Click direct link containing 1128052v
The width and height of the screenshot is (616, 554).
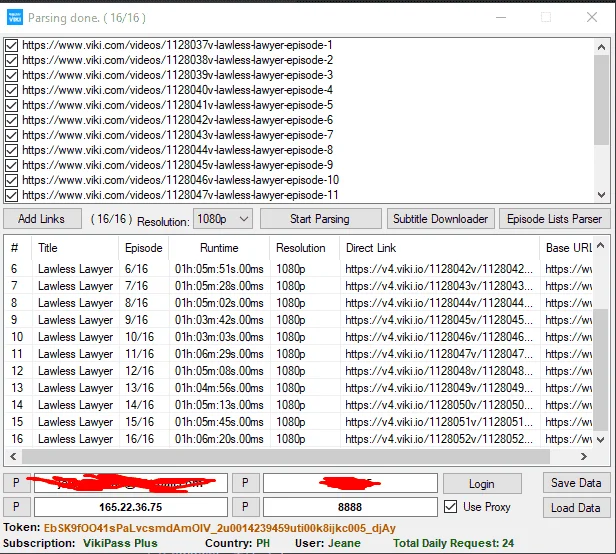[439, 439]
